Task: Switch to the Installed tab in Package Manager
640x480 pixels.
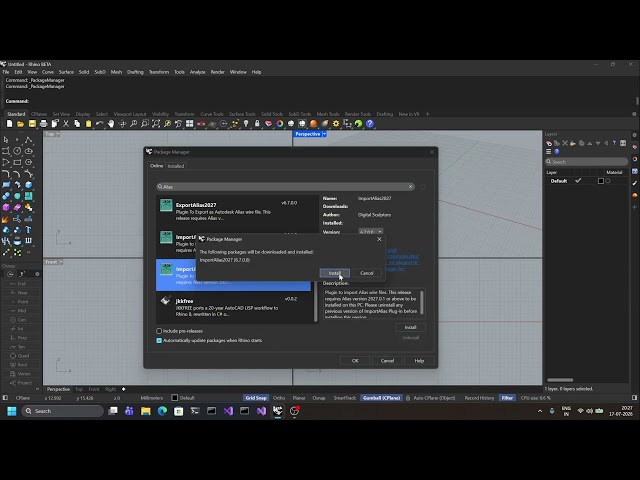Action: point(176,166)
